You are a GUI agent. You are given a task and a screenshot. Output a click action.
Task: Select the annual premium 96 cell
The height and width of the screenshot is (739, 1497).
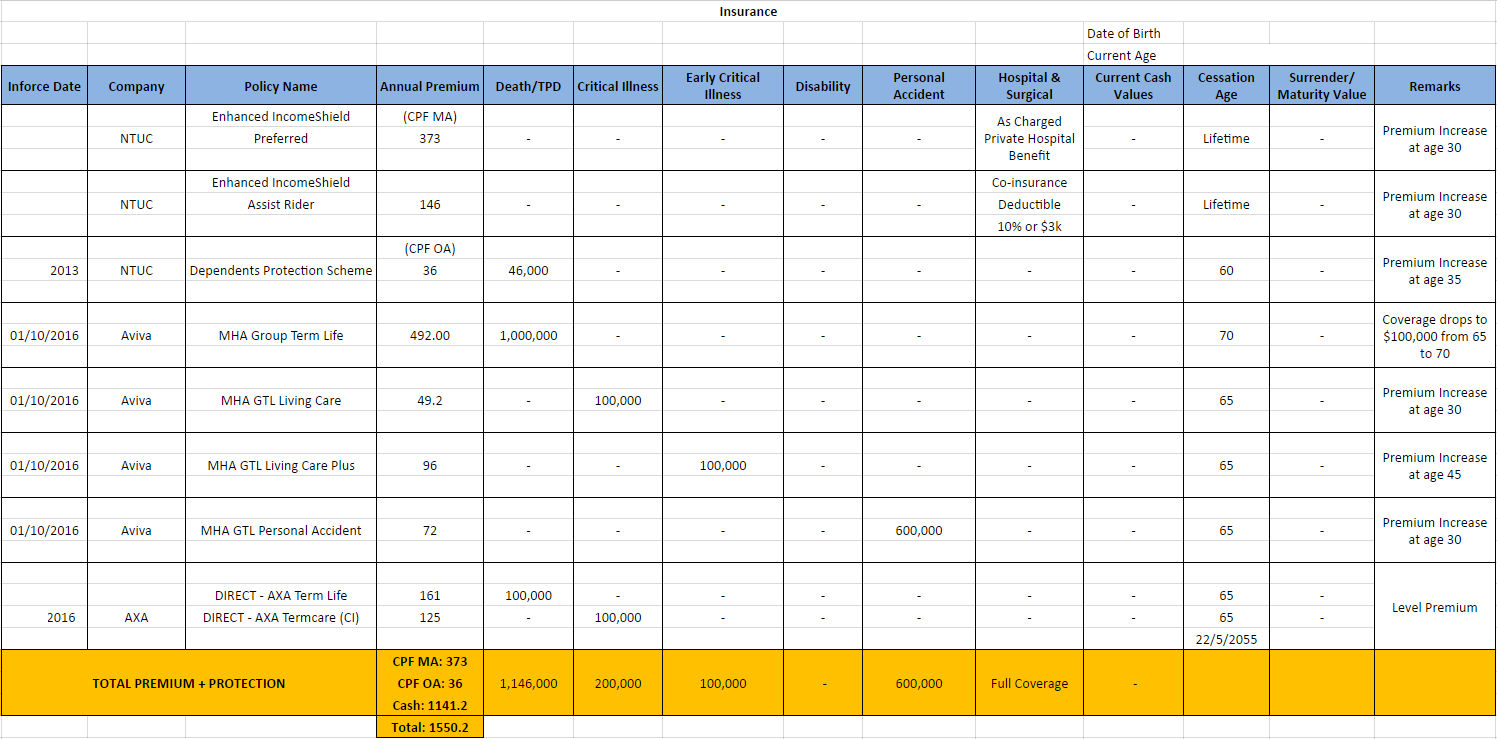tap(430, 465)
